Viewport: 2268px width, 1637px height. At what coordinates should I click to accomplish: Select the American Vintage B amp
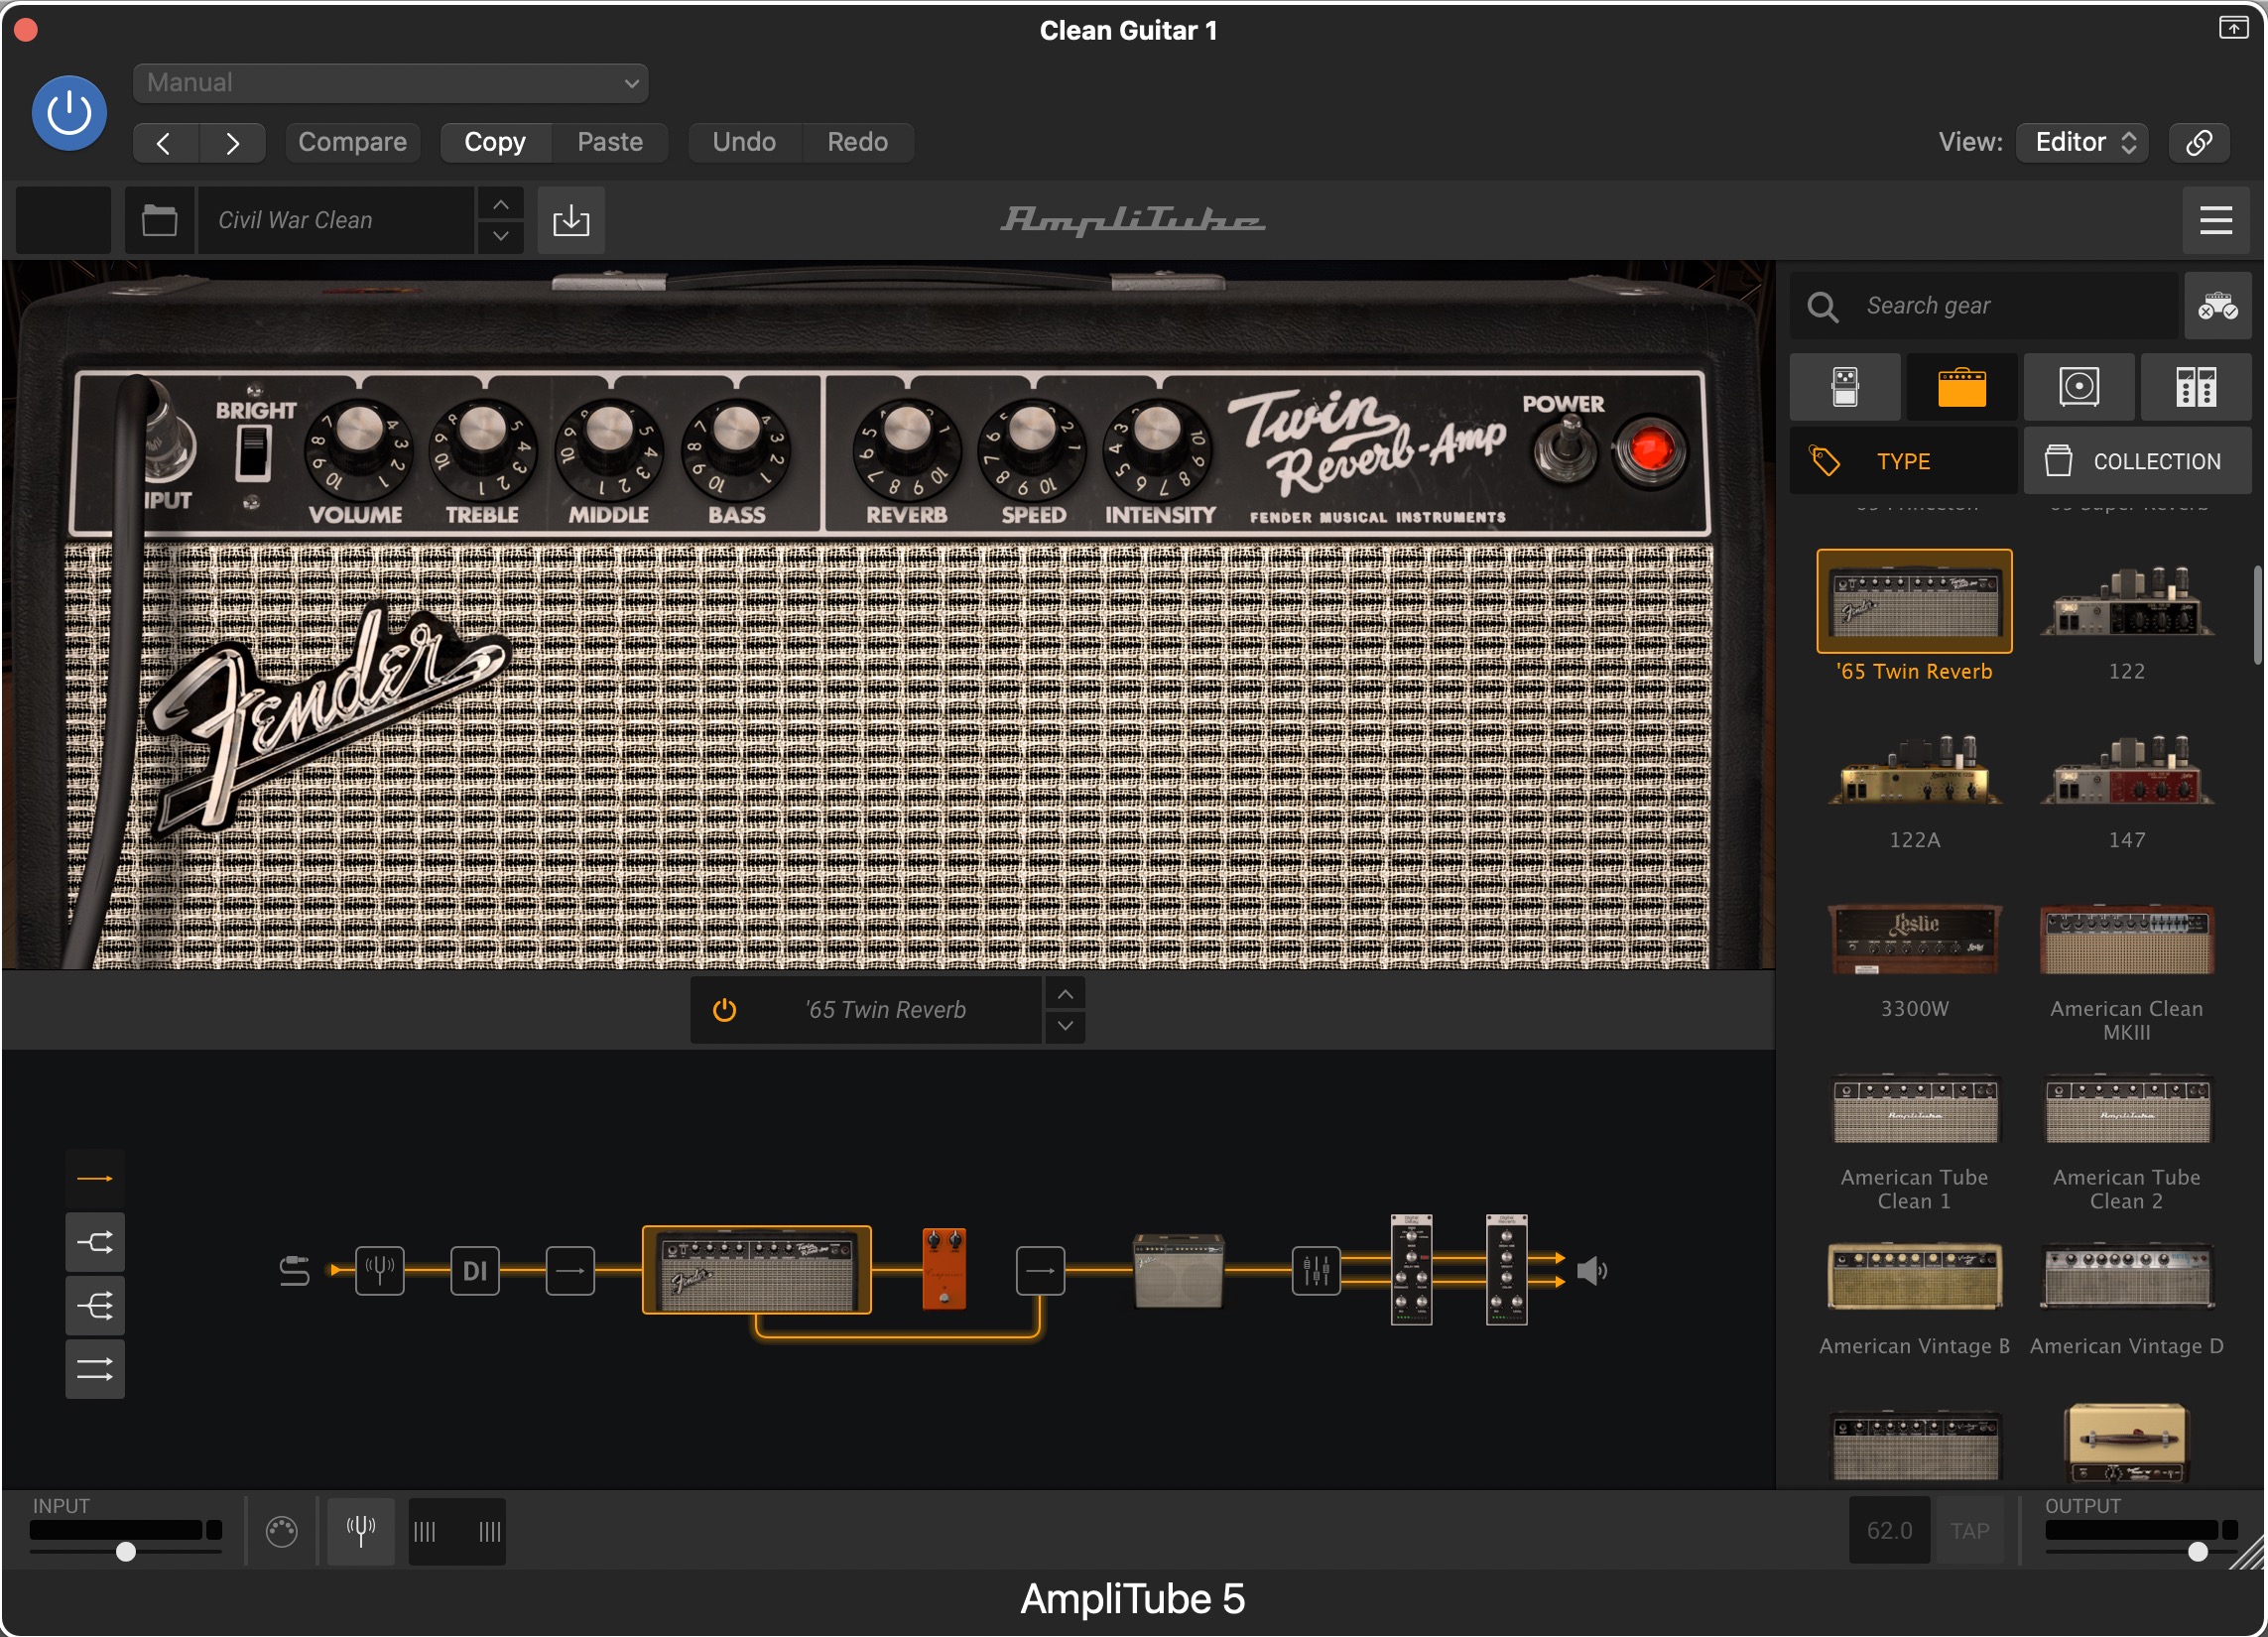(x=1914, y=1277)
